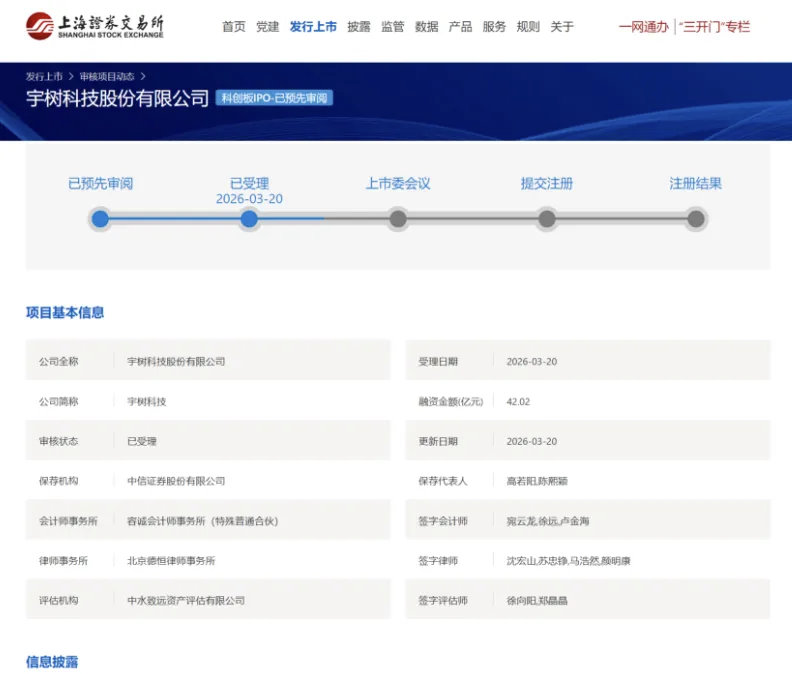Click the 评估机构 field label
This screenshot has height=674, width=792.
(x=59, y=601)
